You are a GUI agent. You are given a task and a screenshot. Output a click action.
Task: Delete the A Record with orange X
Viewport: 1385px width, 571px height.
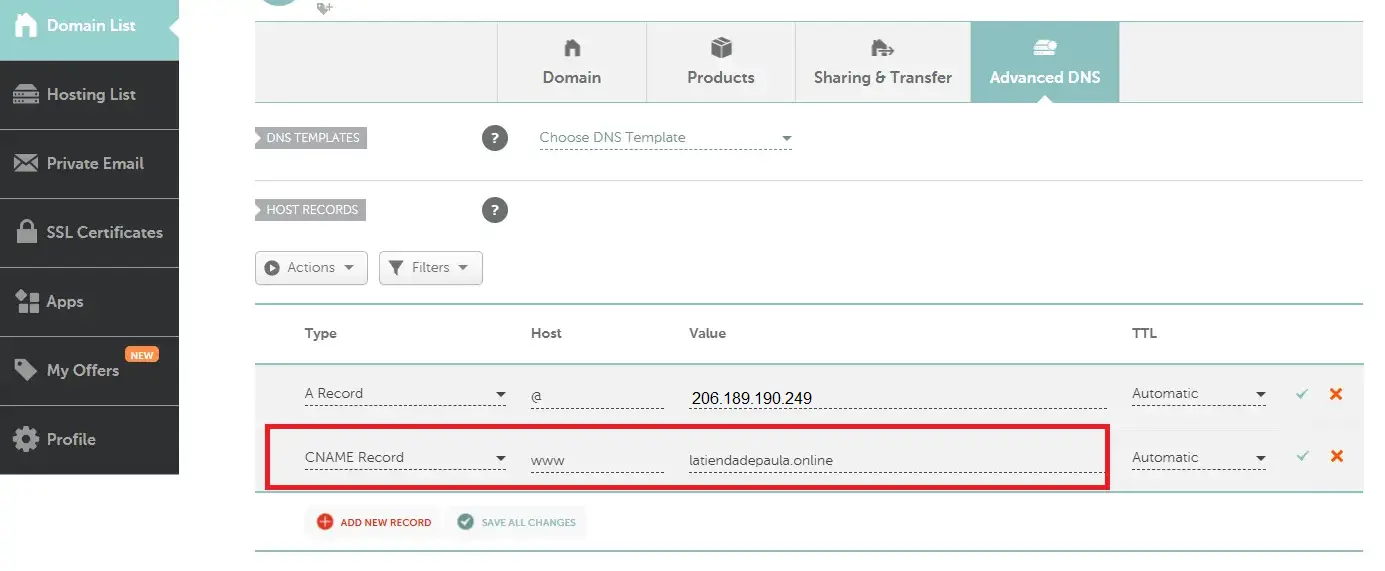(1335, 394)
